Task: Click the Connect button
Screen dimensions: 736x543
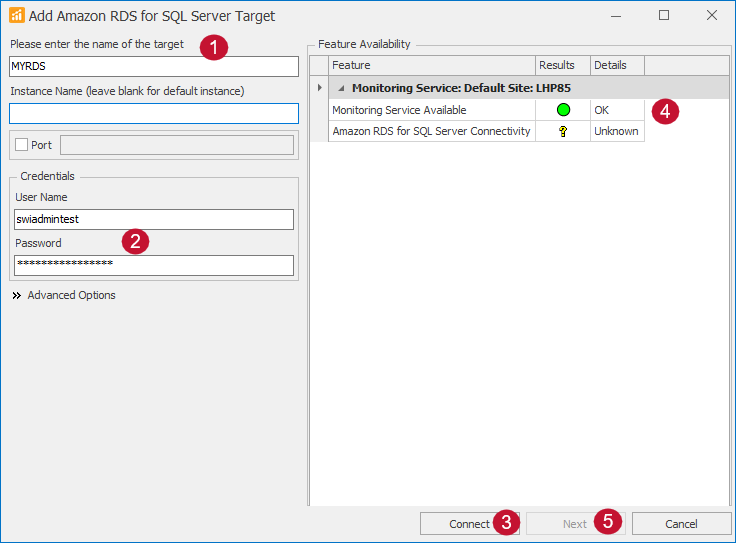Action: 469,523
